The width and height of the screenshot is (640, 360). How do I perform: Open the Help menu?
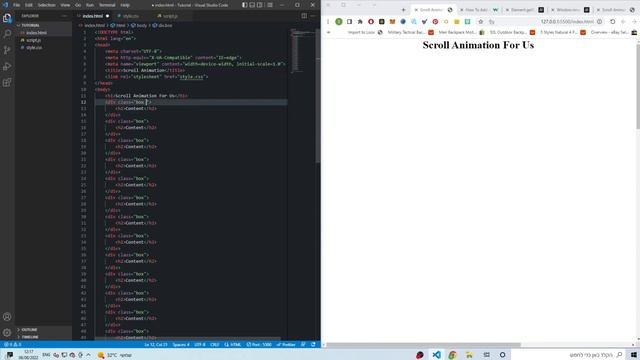(125, 5)
